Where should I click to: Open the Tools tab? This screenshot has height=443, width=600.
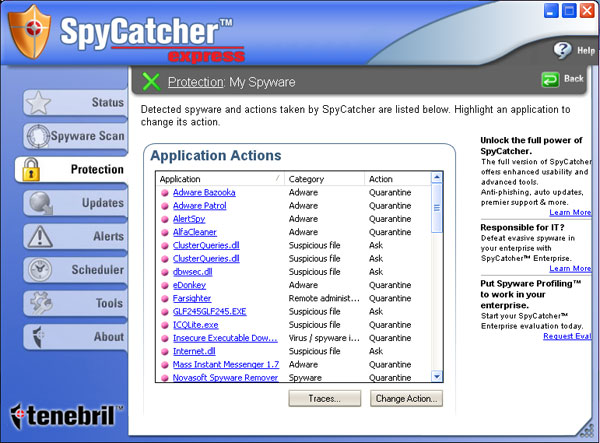(75, 303)
